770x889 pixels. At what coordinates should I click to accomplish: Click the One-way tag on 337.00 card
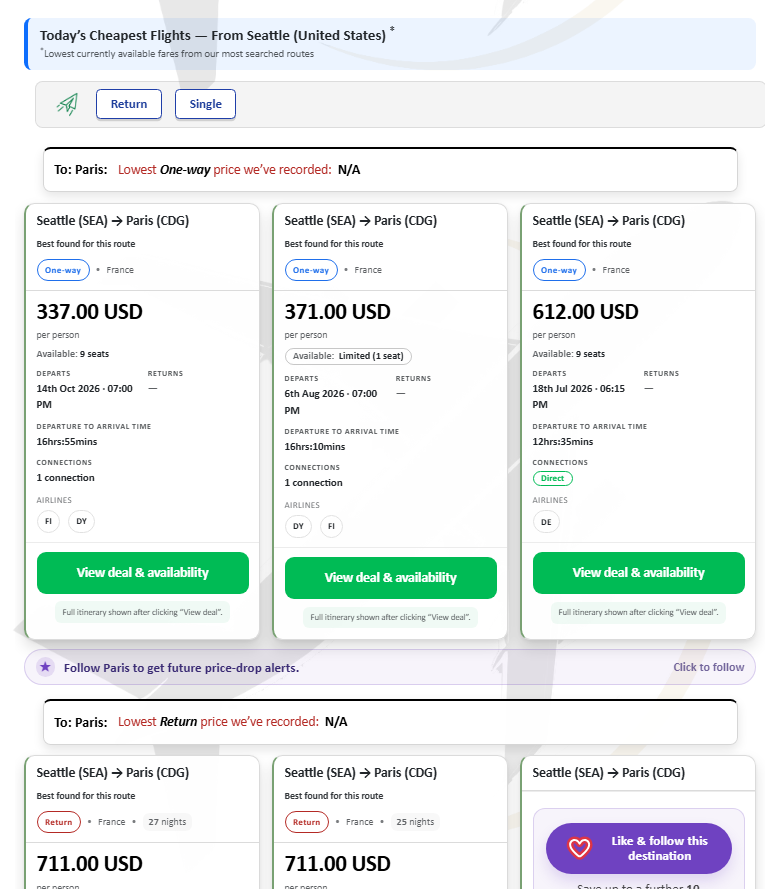[x=64, y=270]
